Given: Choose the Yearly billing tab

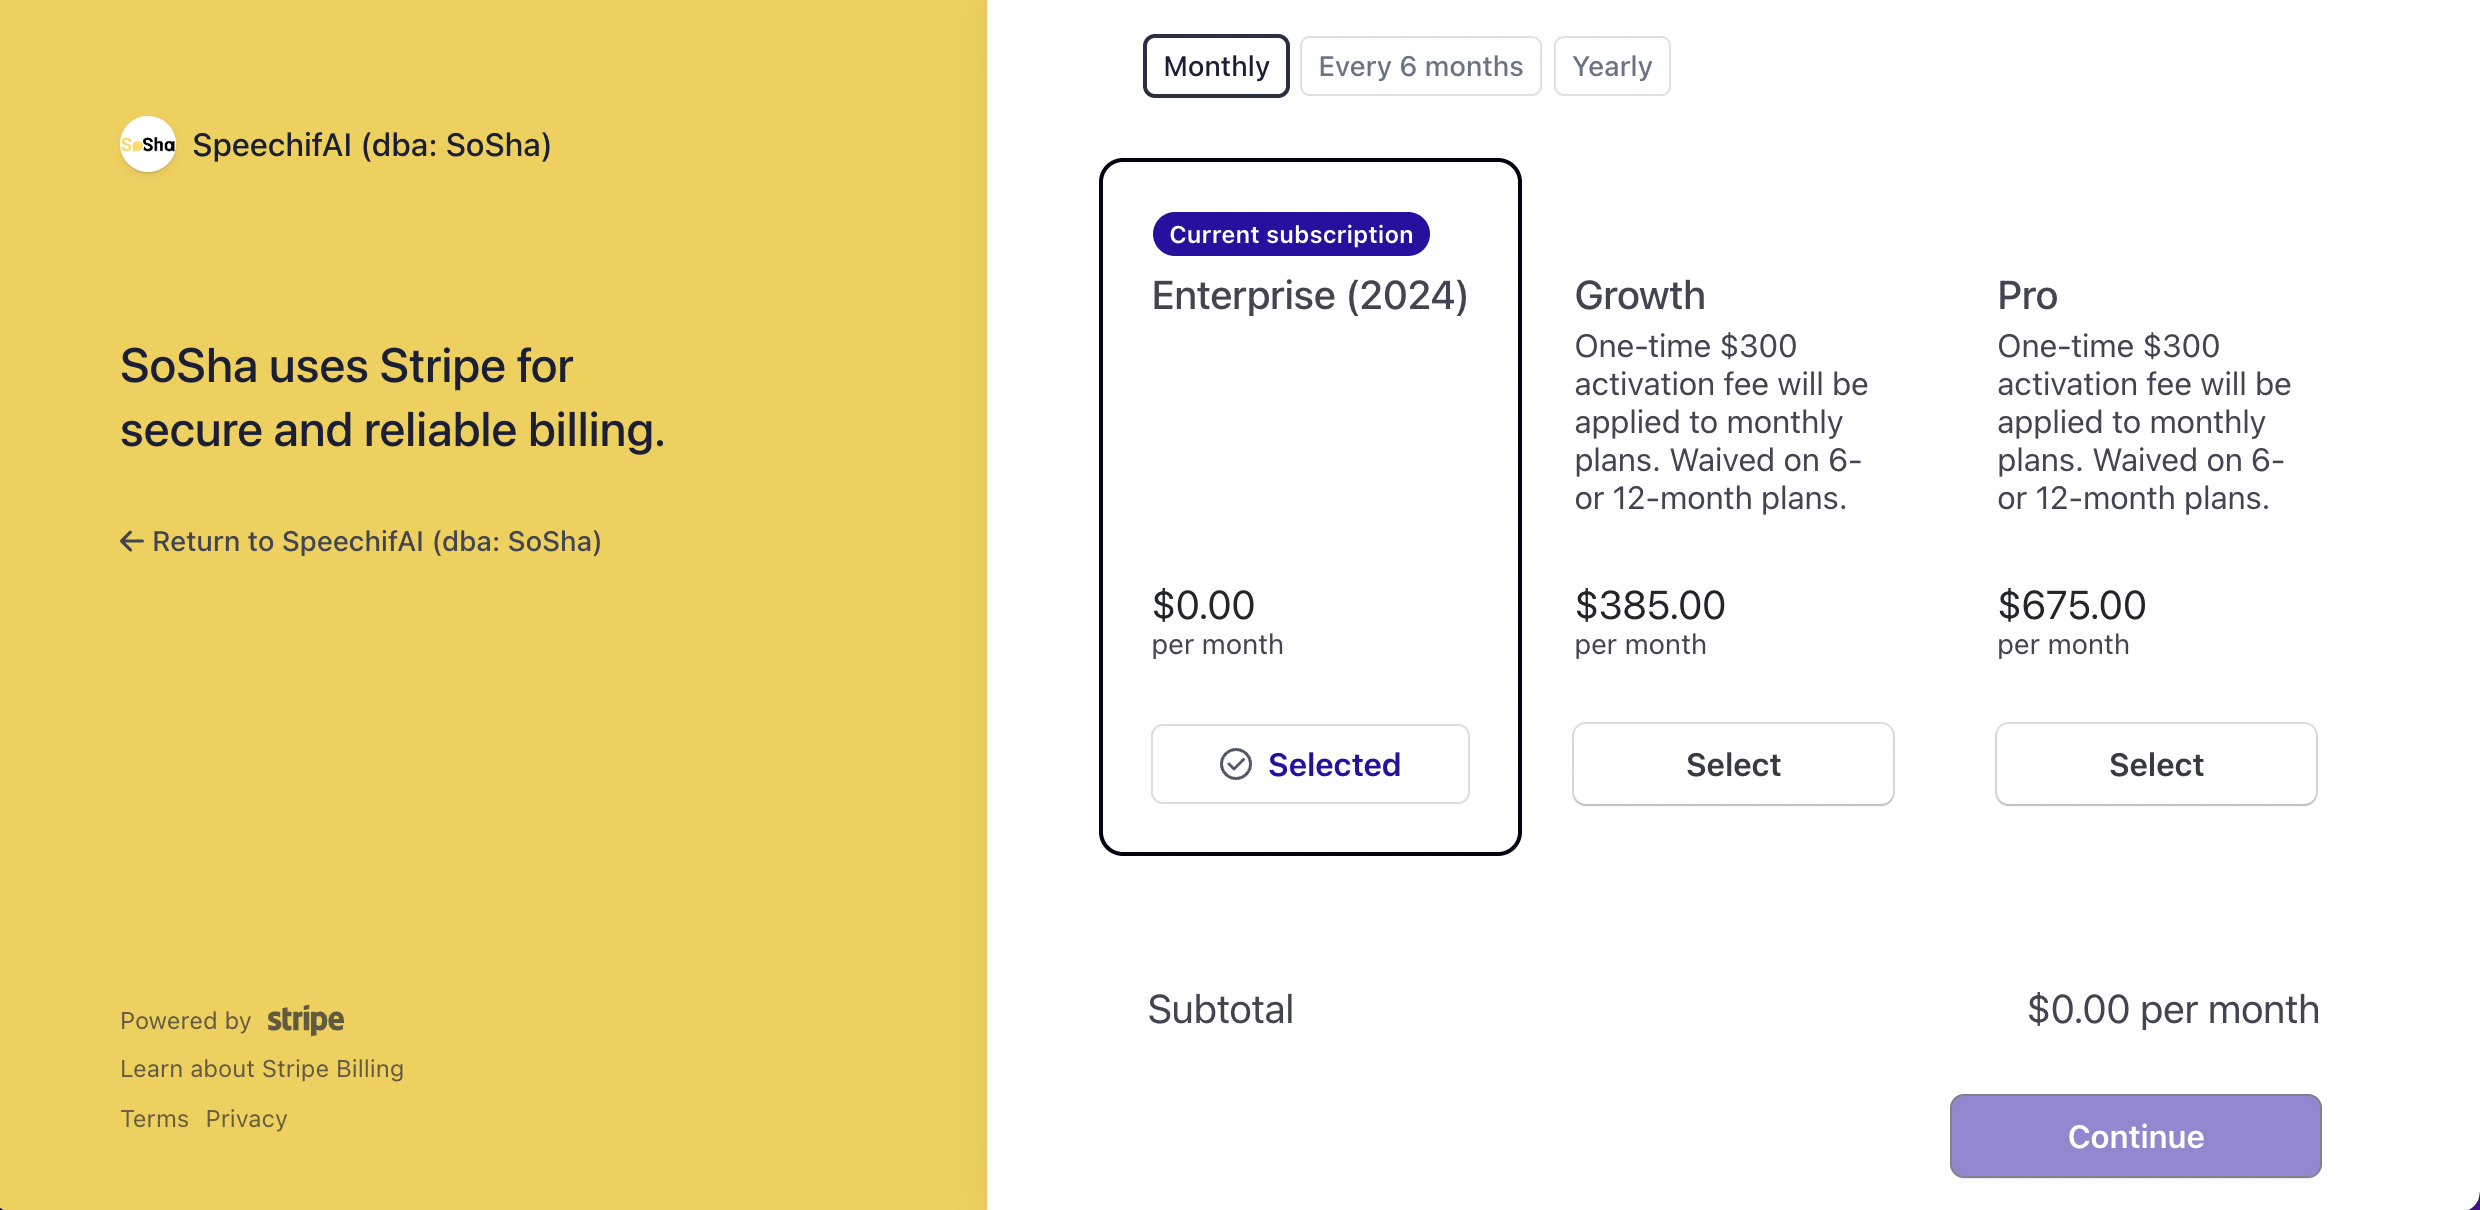Looking at the screenshot, I should pyautogui.click(x=1612, y=66).
